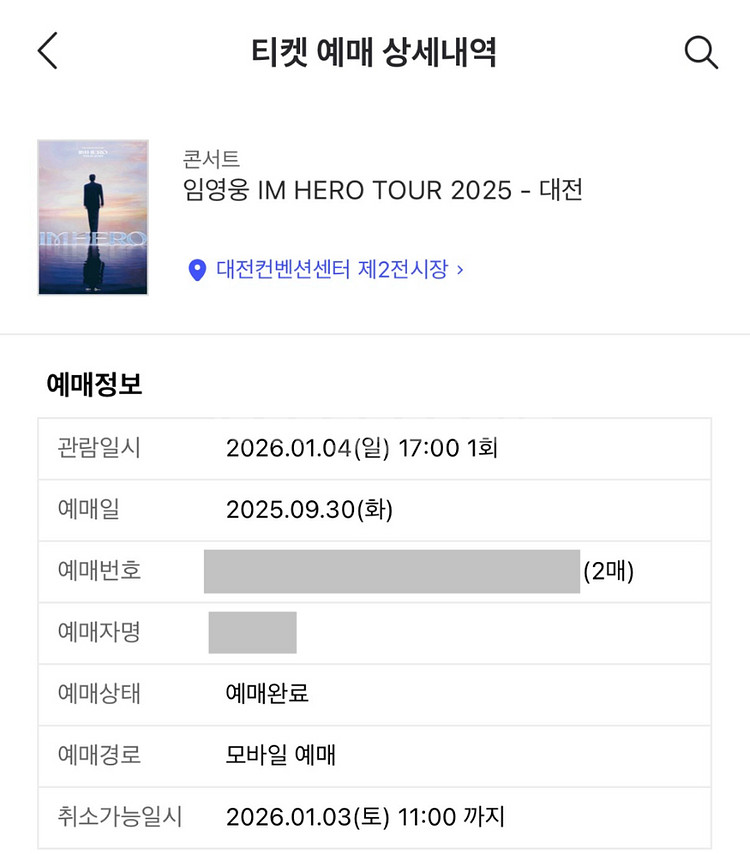750x854 pixels.
Task: Select the 예매상태 row label
Action: (99, 693)
